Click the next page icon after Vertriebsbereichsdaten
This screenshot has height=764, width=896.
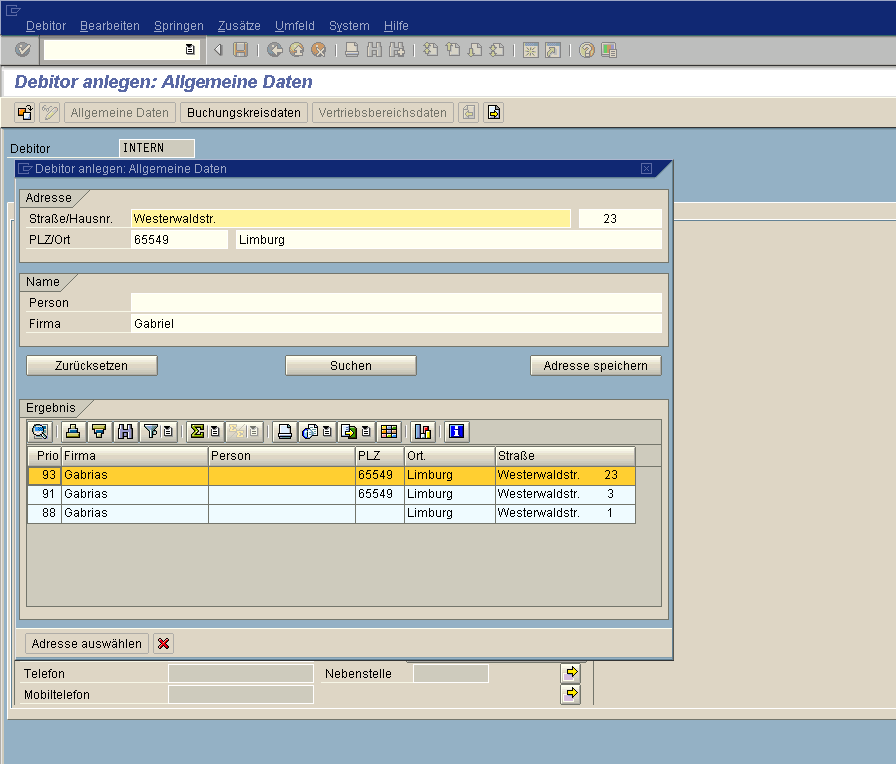494,113
